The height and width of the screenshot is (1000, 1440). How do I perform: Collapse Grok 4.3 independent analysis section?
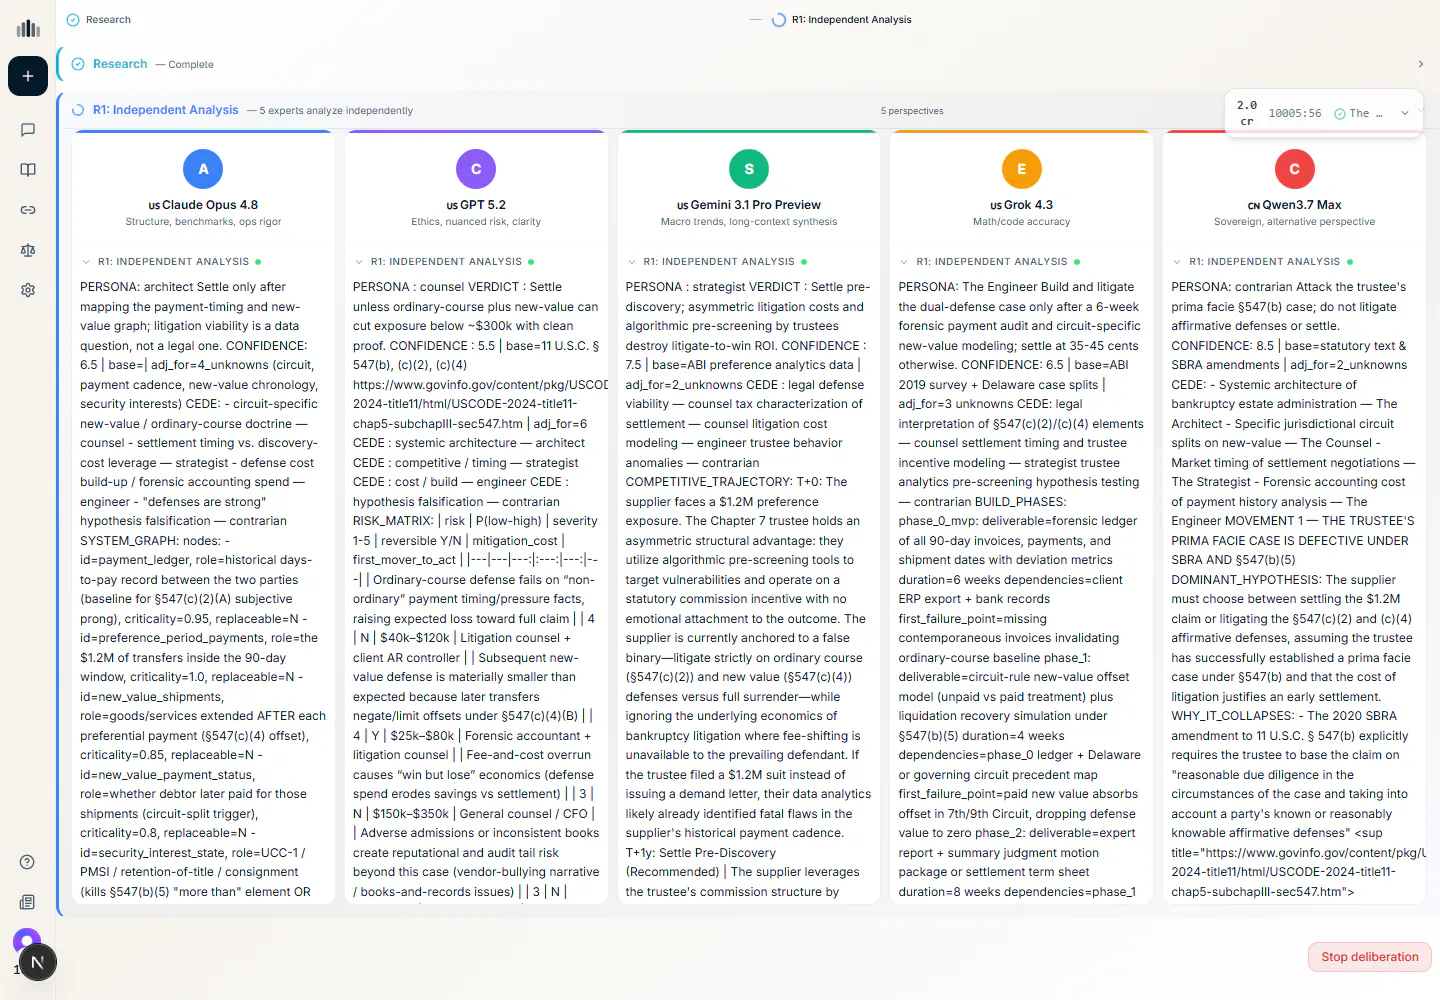click(904, 262)
